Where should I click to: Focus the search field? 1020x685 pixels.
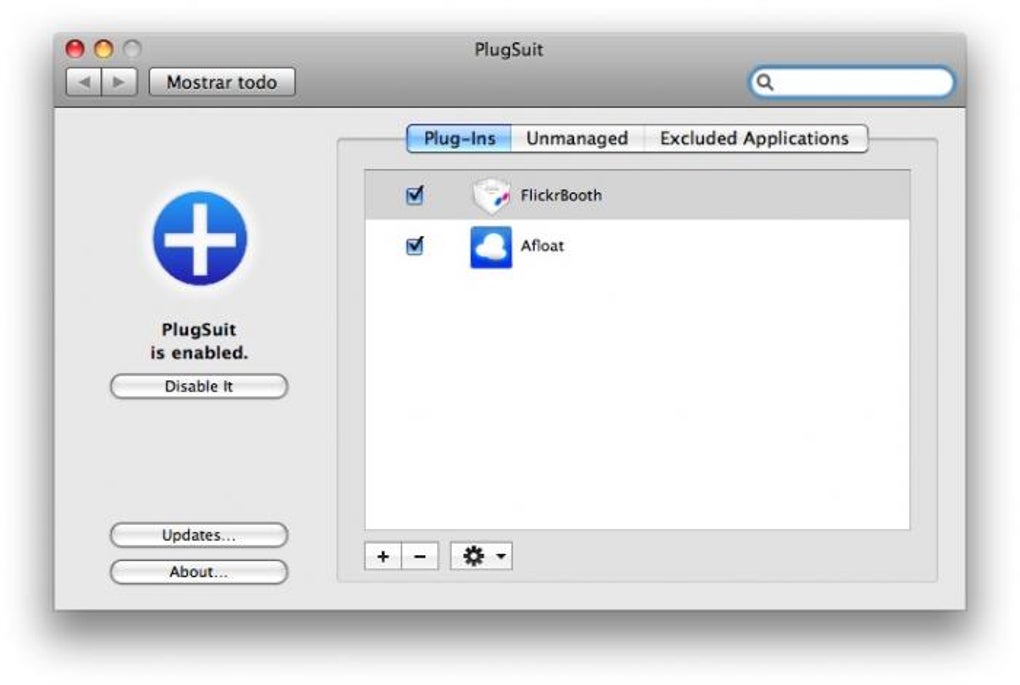point(852,83)
